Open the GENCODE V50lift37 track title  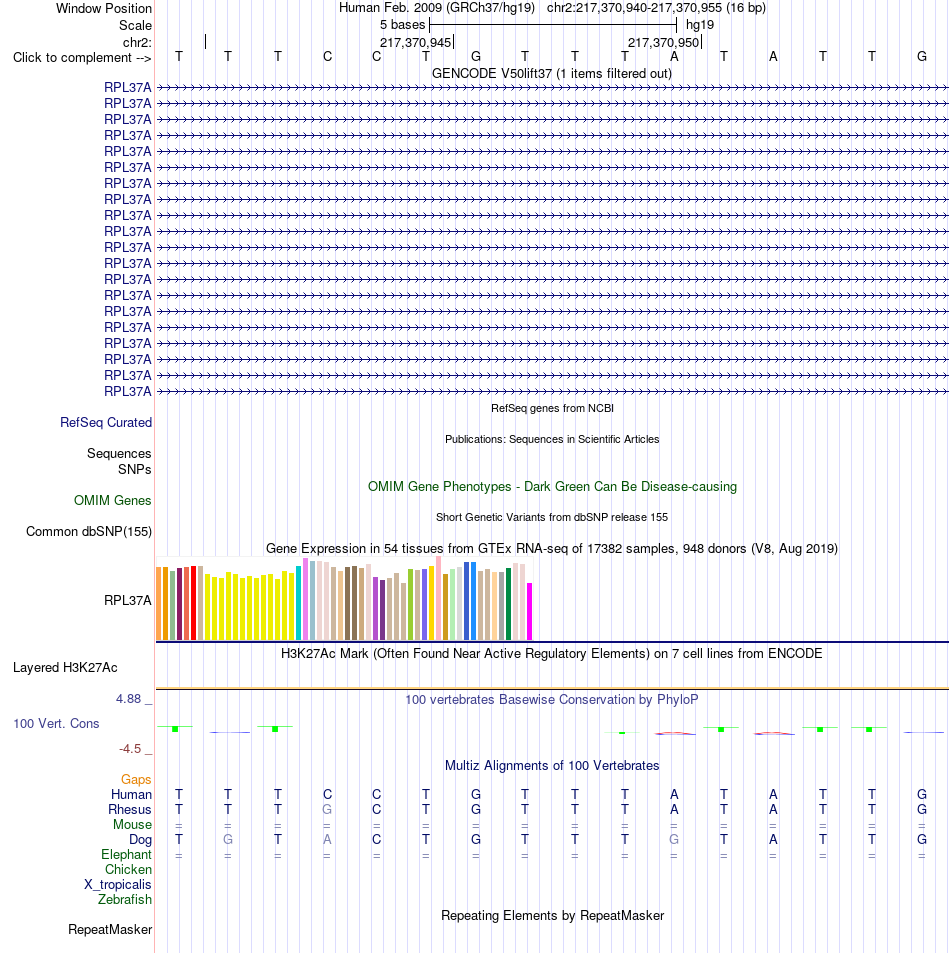[552, 74]
